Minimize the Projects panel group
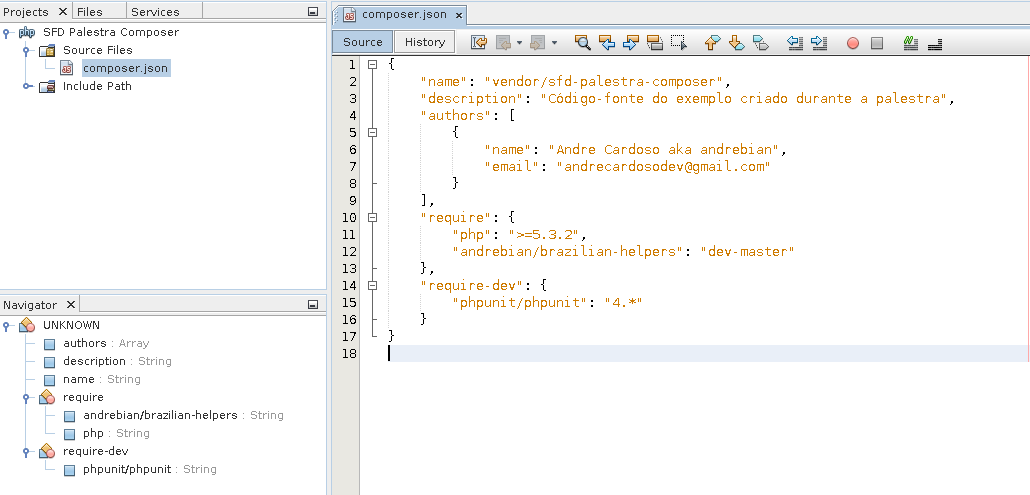The image size is (1030, 495). (313, 12)
